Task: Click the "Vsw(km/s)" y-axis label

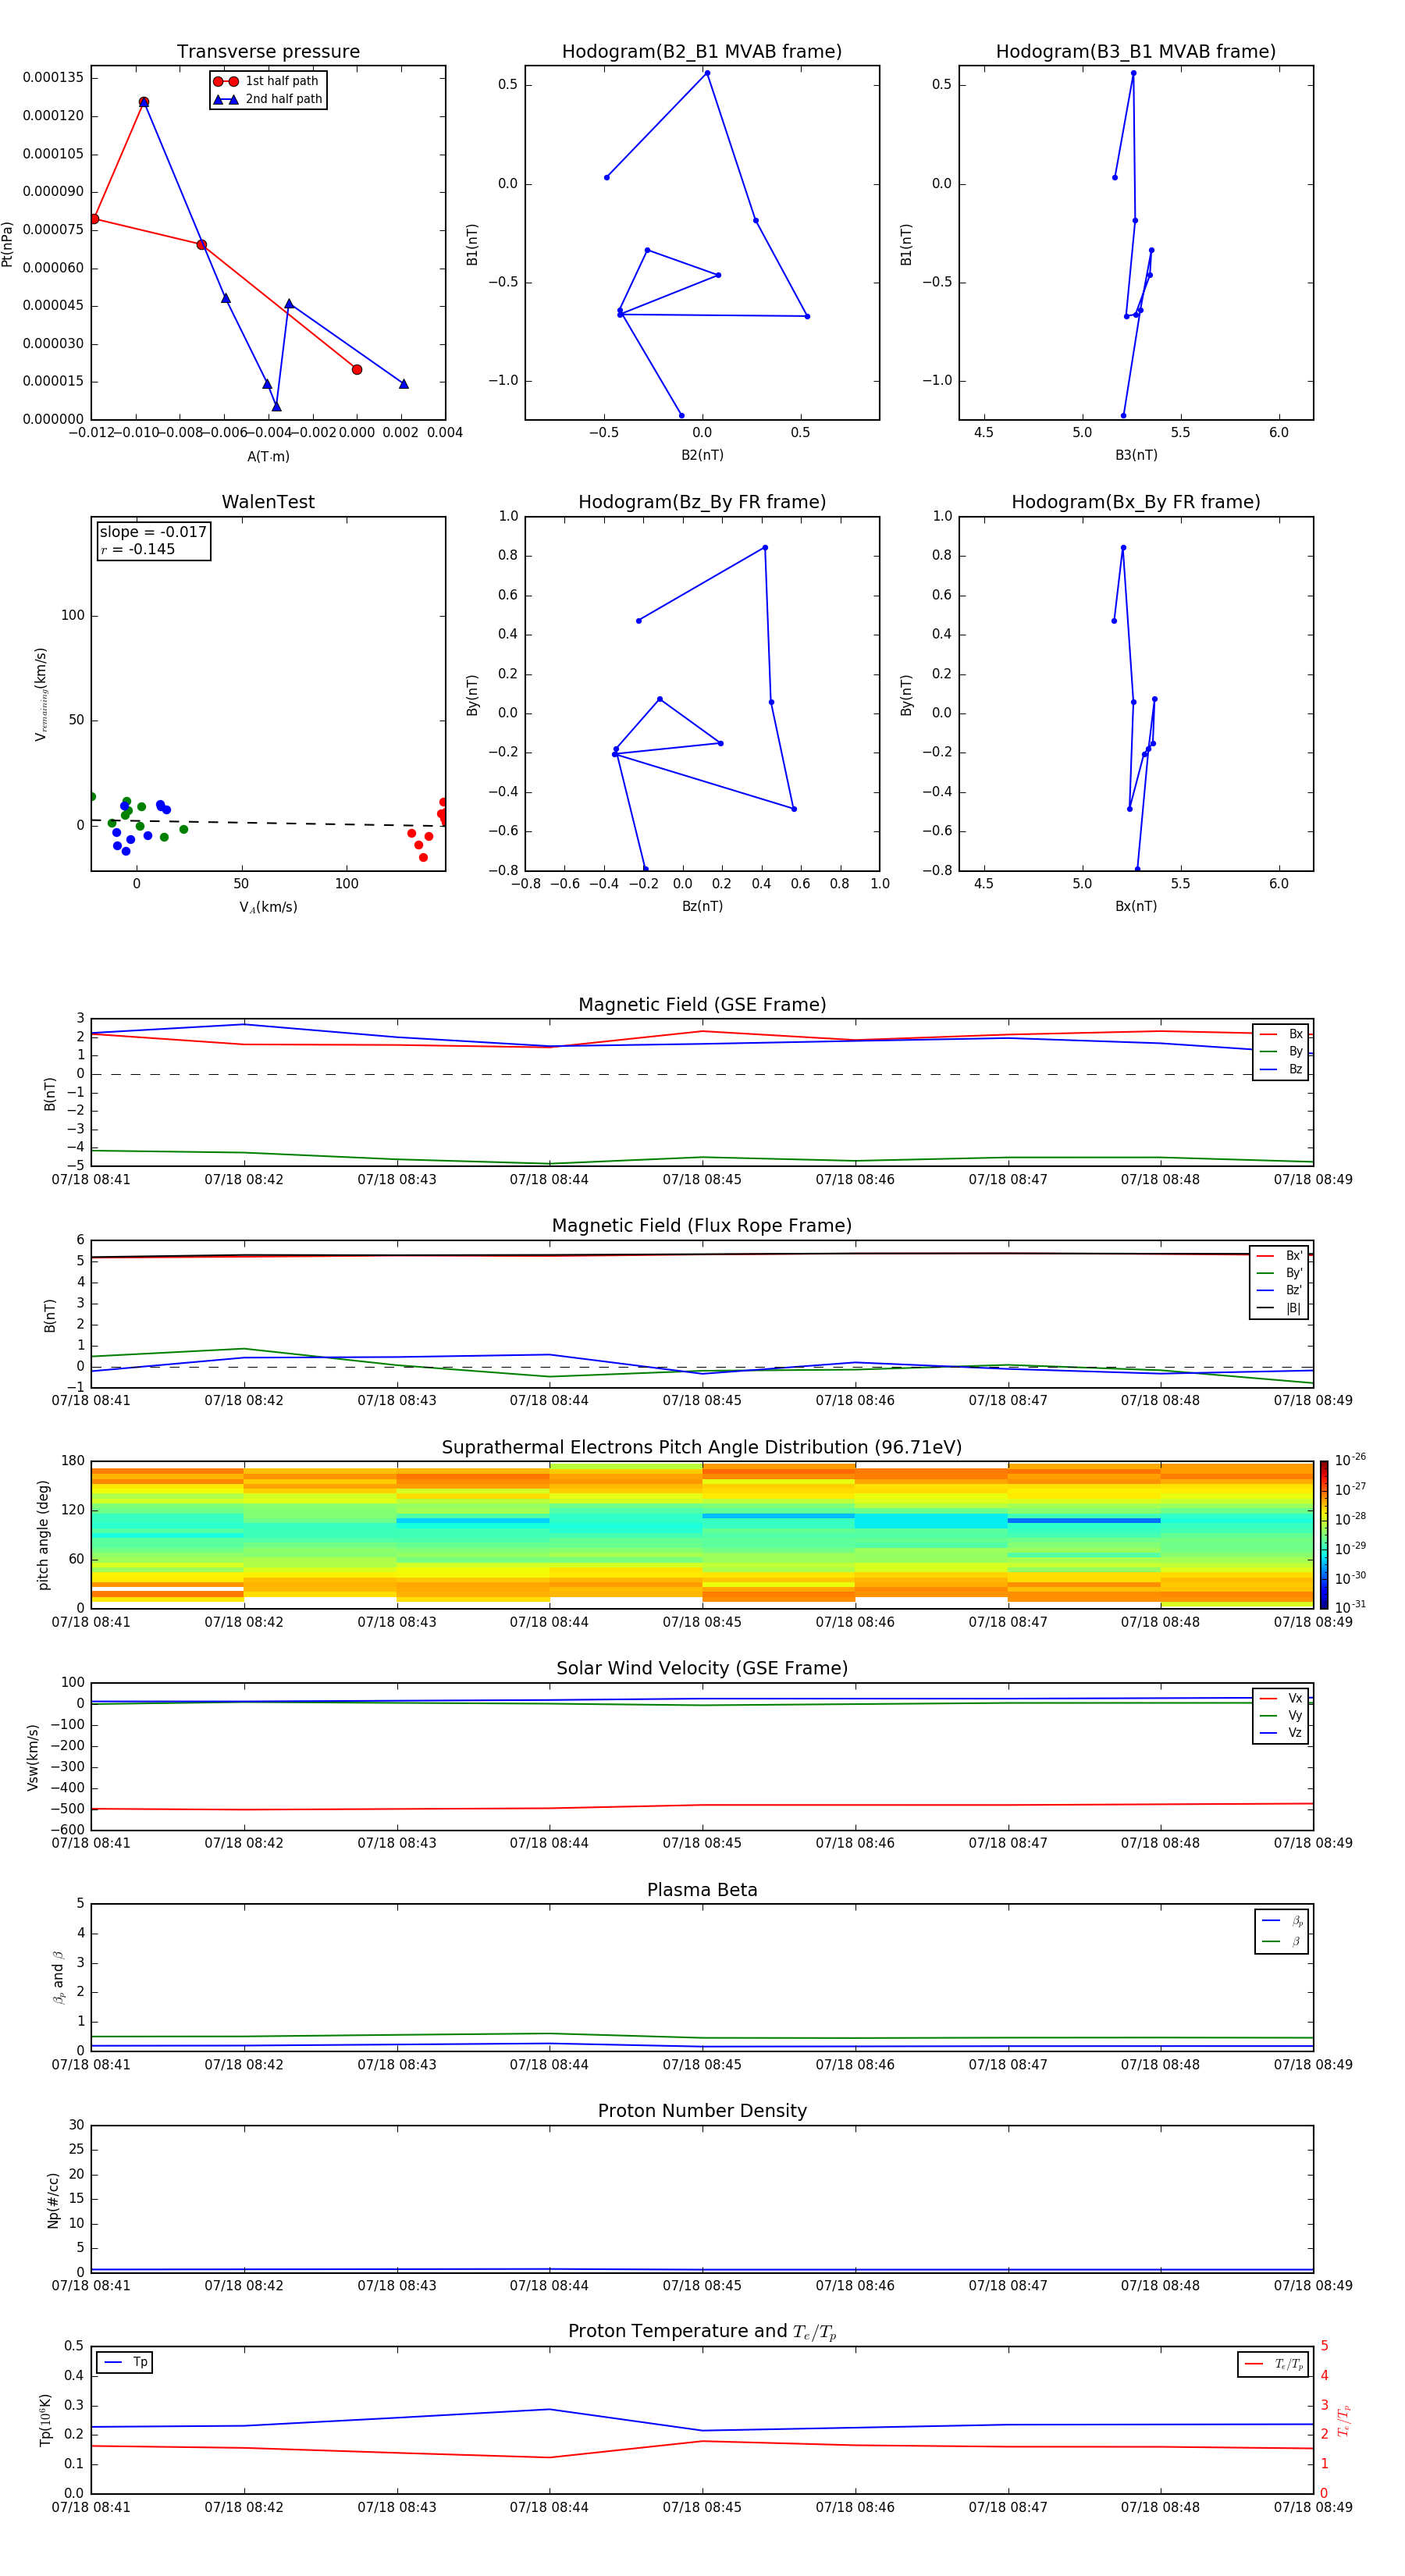Action: pos(32,1757)
